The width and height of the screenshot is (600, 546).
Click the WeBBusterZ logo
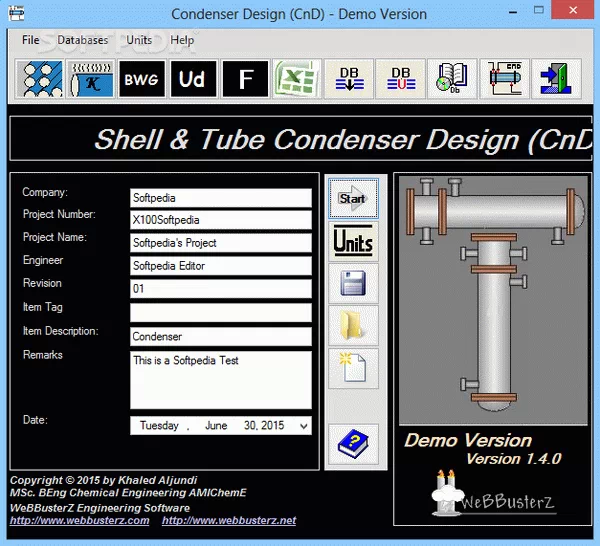(494, 493)
